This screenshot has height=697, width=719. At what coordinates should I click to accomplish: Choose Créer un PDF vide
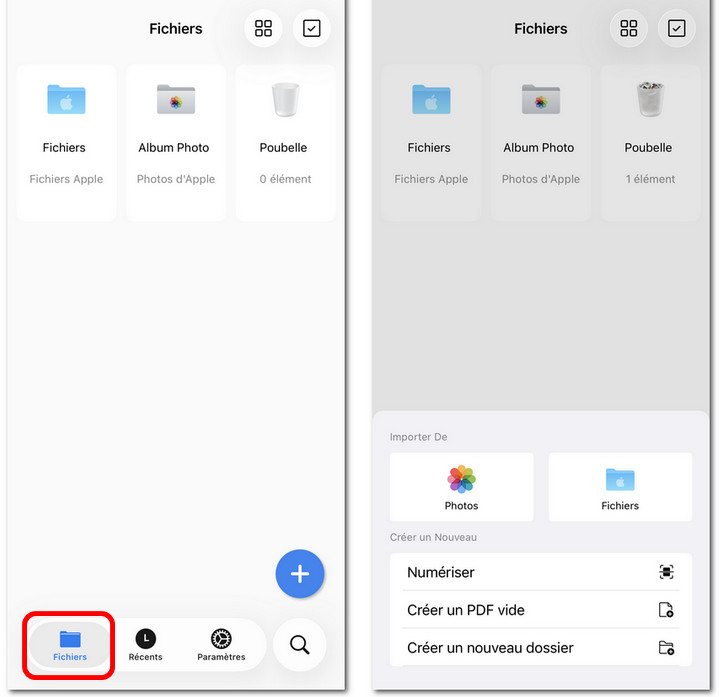click(x=541, y=610)
